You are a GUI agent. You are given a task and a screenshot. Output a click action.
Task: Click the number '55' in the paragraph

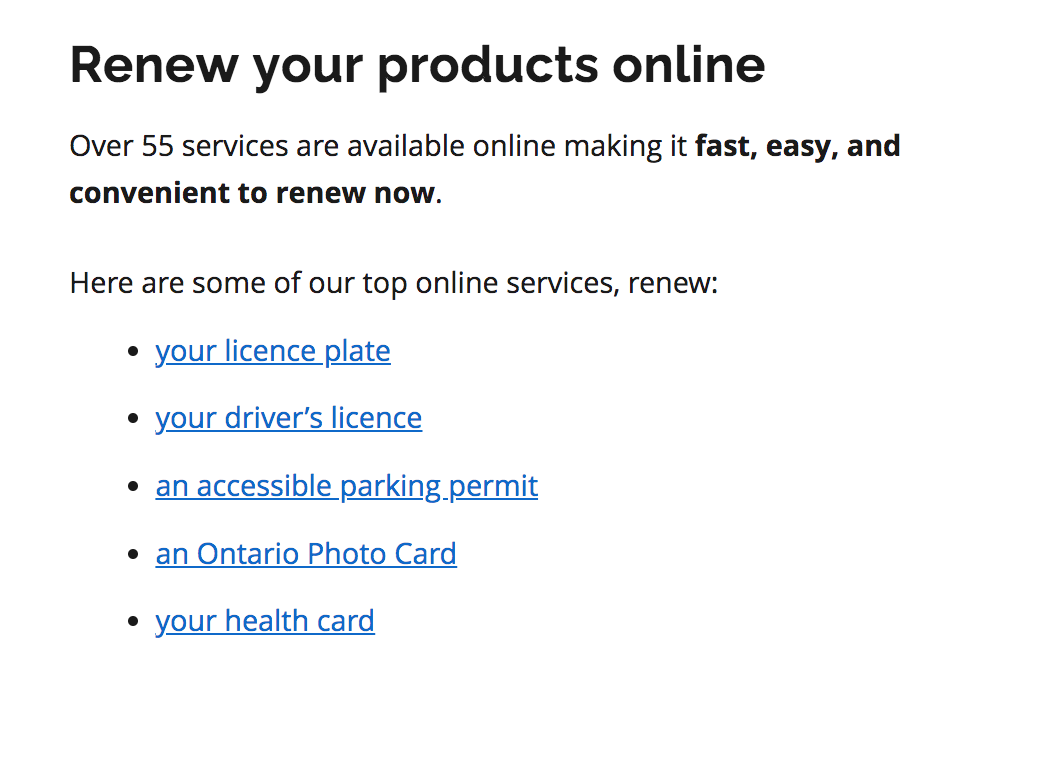tap(157, 147)
